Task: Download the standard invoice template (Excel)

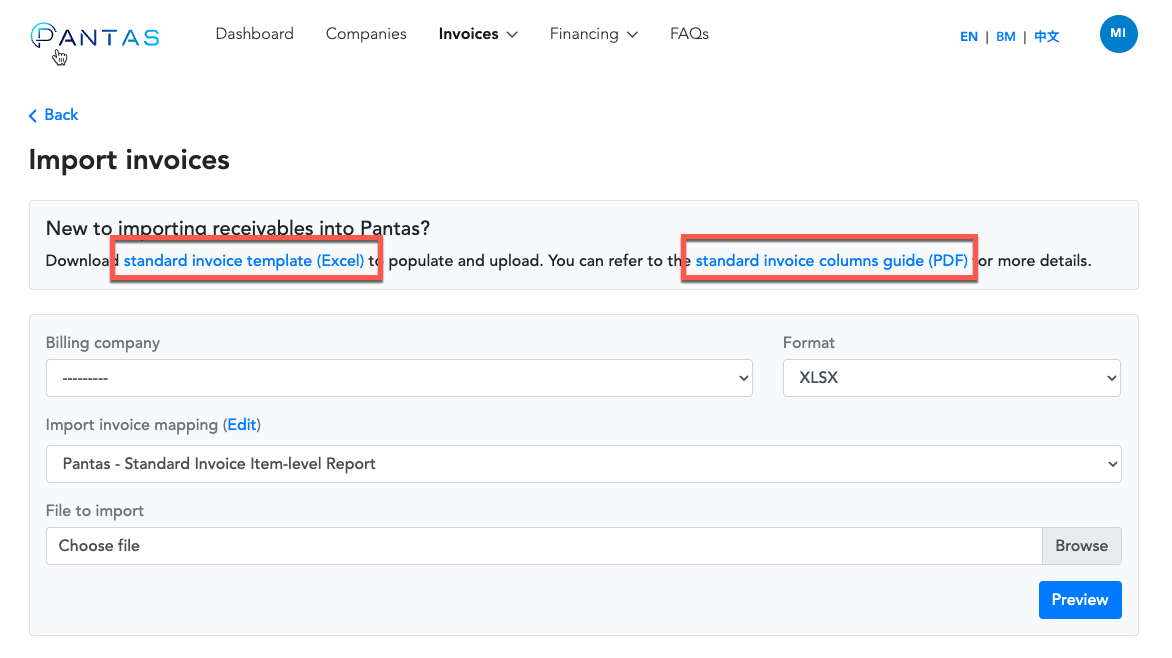Action: (244, 260)
